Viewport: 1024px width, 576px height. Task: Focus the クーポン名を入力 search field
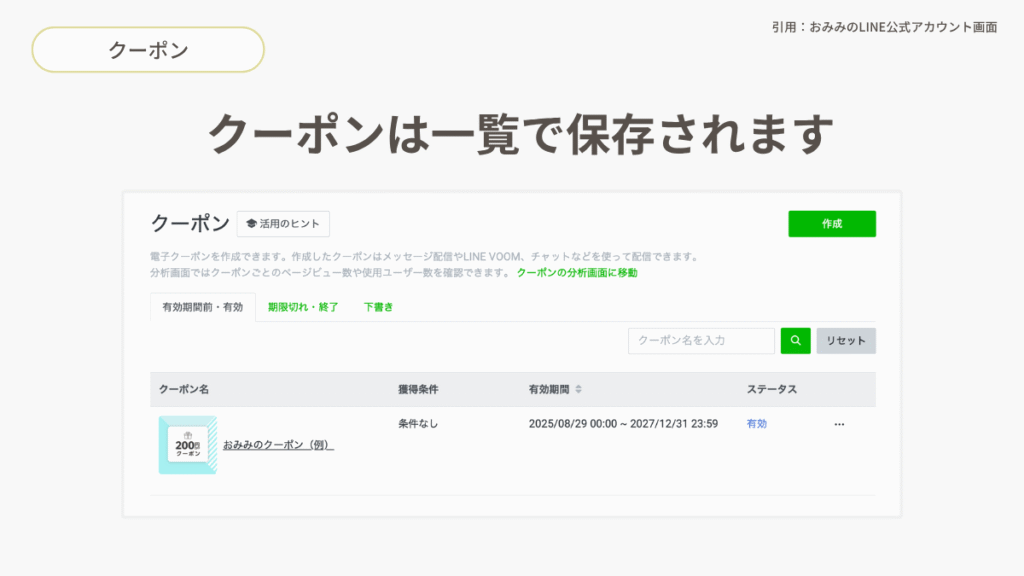tap(701, 341)
